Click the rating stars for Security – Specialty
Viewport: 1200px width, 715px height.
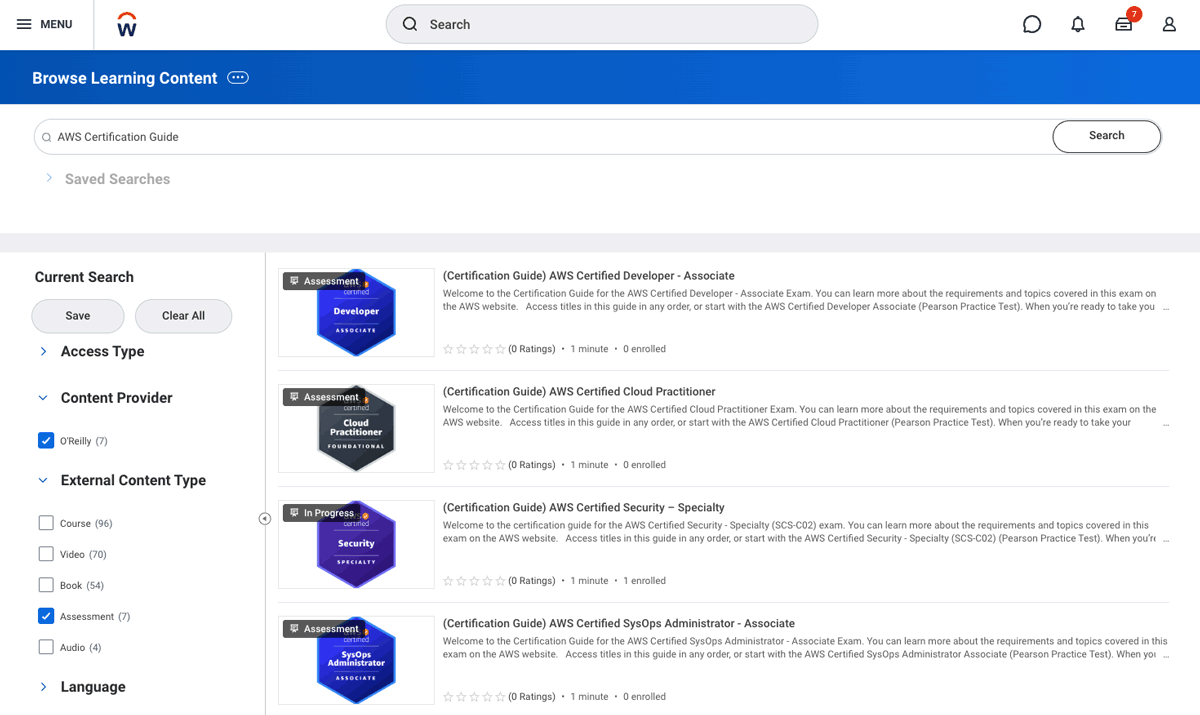474,581
